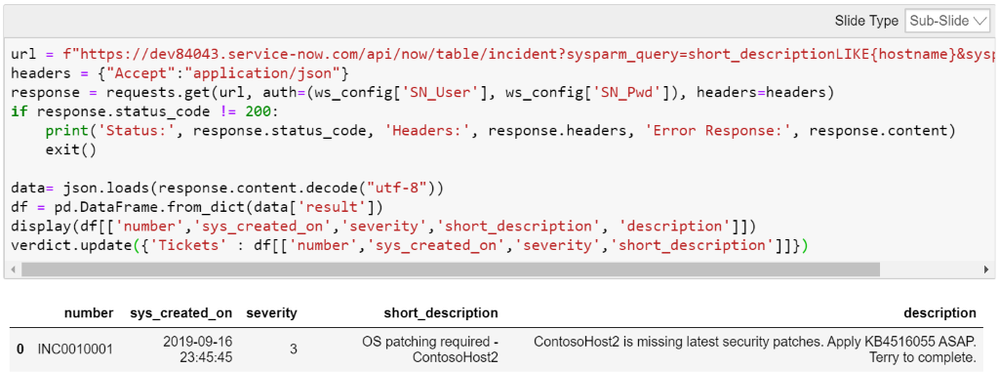Click the display(df[[...]]) line
Image resolution: width=999 pixels, height=378 pixels.
pyautogui.click(x=384, y=226)
